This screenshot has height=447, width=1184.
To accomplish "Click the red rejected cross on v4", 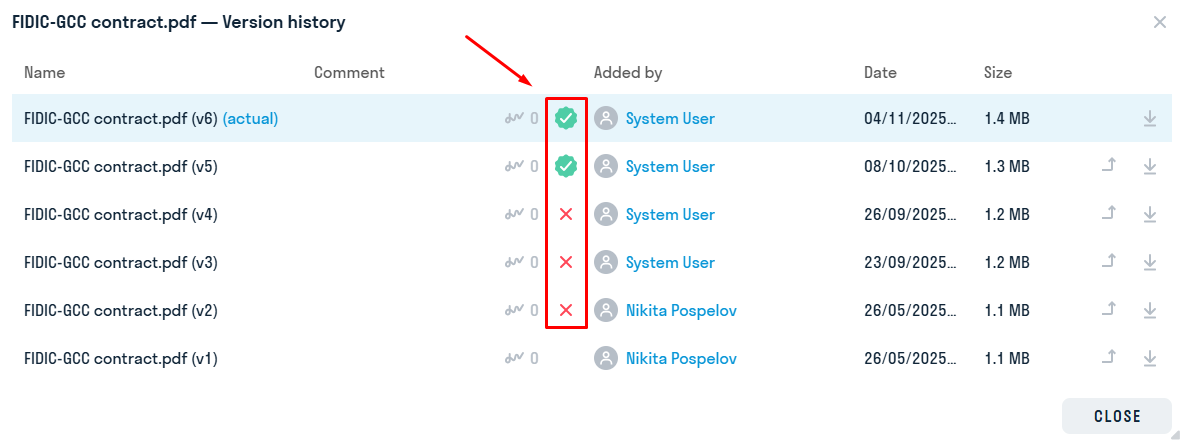I will coord(566,214).
